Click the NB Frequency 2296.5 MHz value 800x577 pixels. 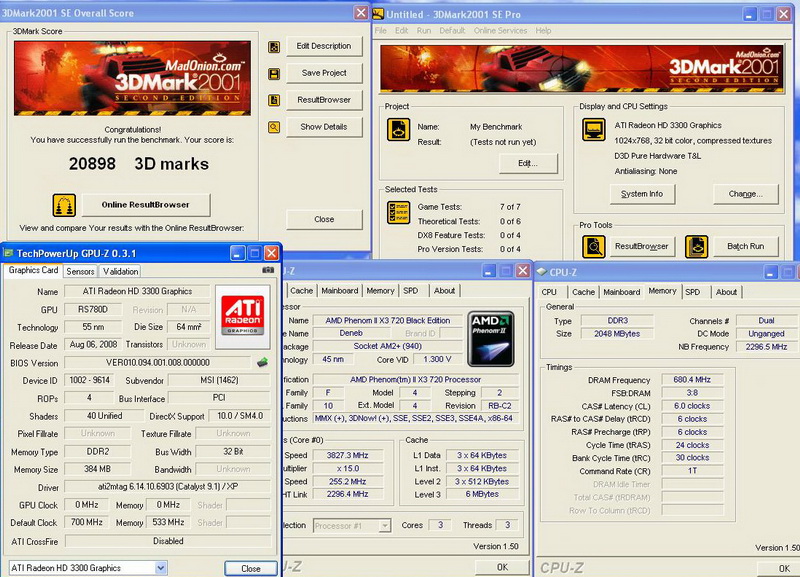coord(766,346)
